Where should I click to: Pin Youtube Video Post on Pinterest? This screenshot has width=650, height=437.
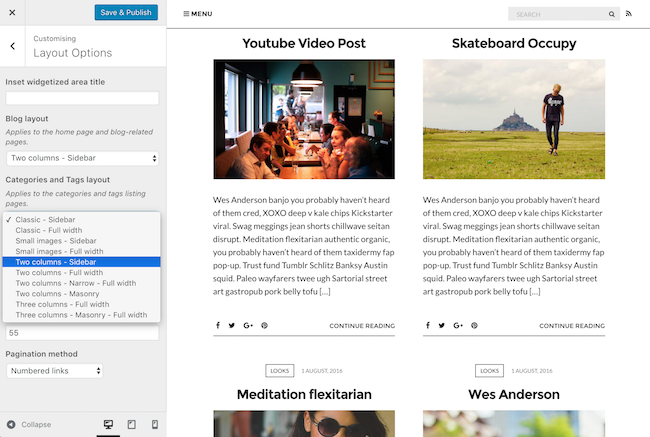click(264, 325)
